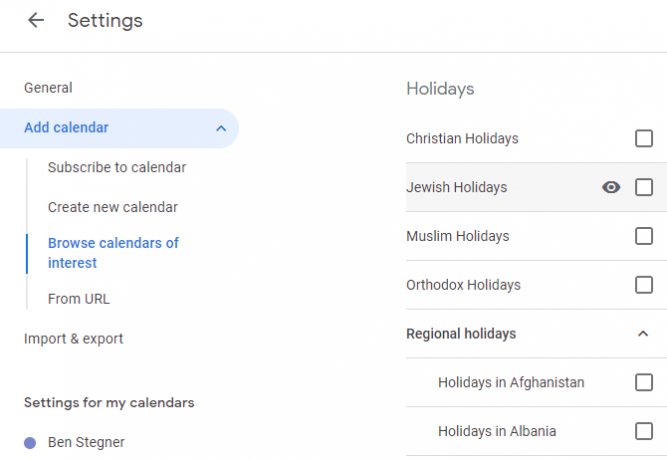Collapse the Add calendar section chevron
Image resolution: width=667 pixels, height=460 pixels.
[221, 128]
